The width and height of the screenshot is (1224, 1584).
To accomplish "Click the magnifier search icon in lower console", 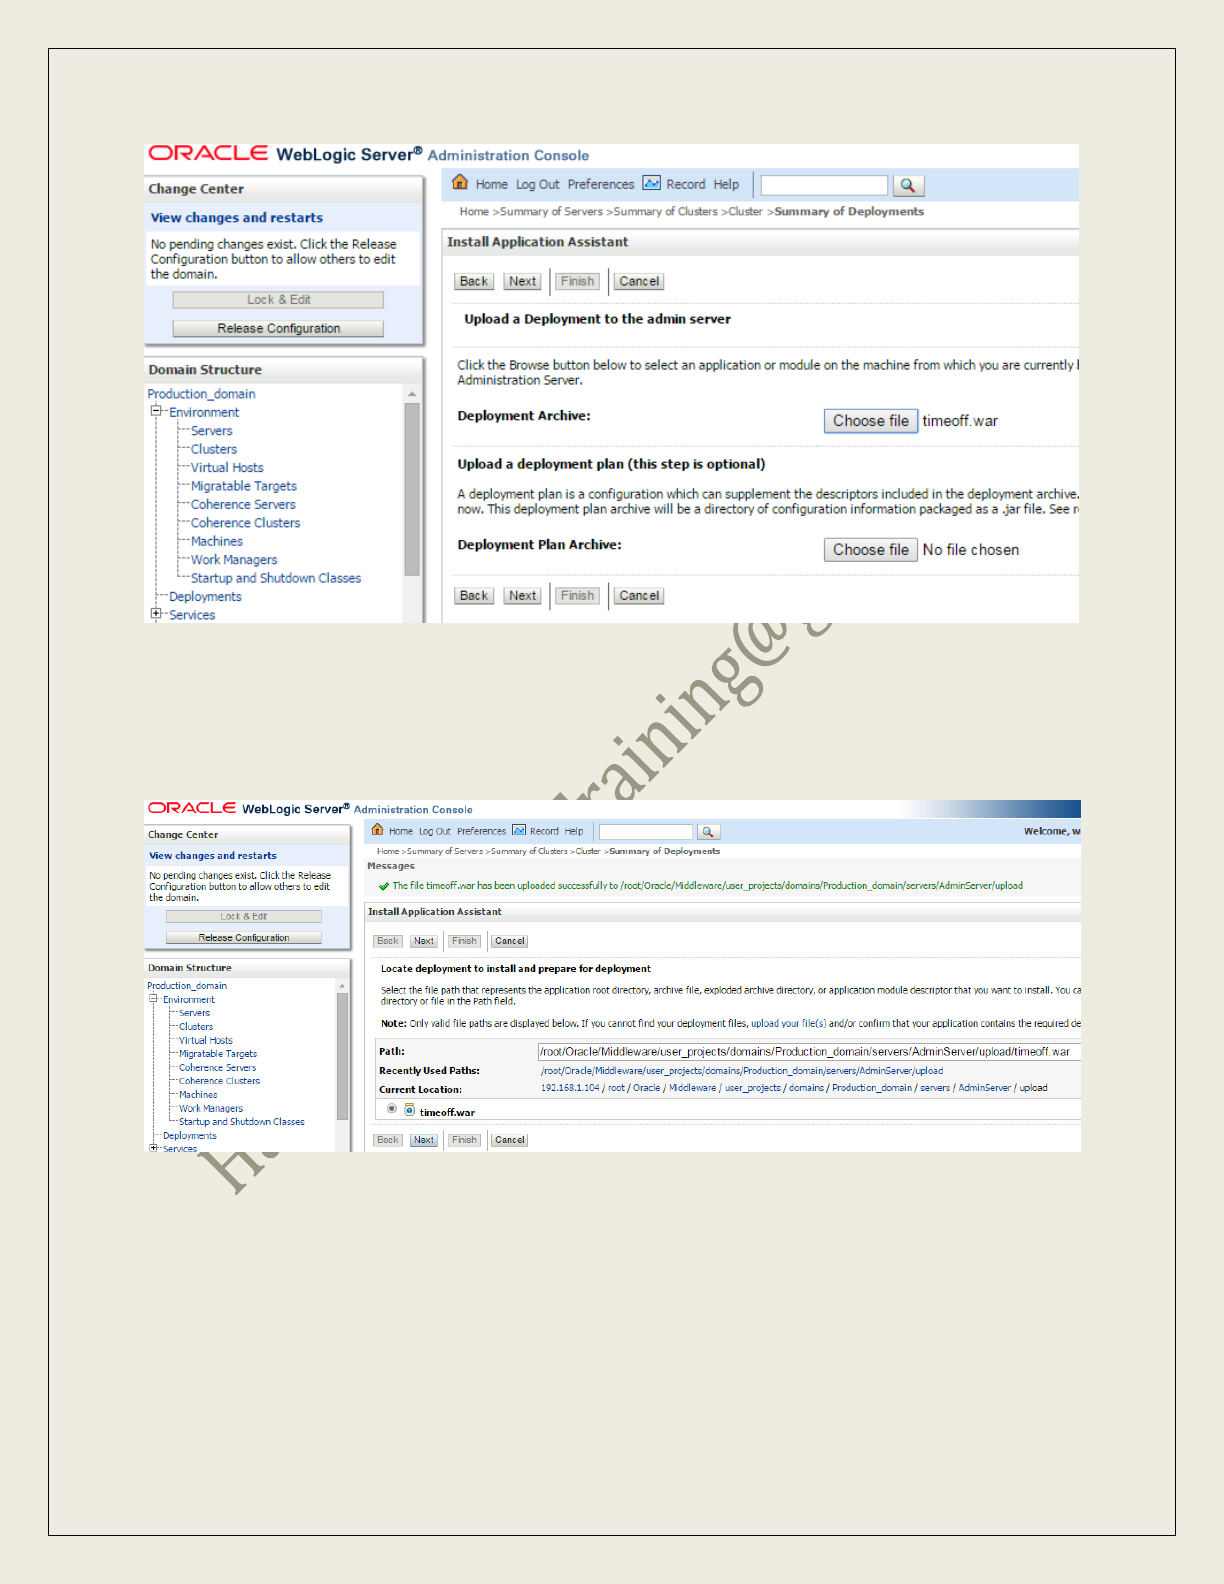I will tap(708, 832).
